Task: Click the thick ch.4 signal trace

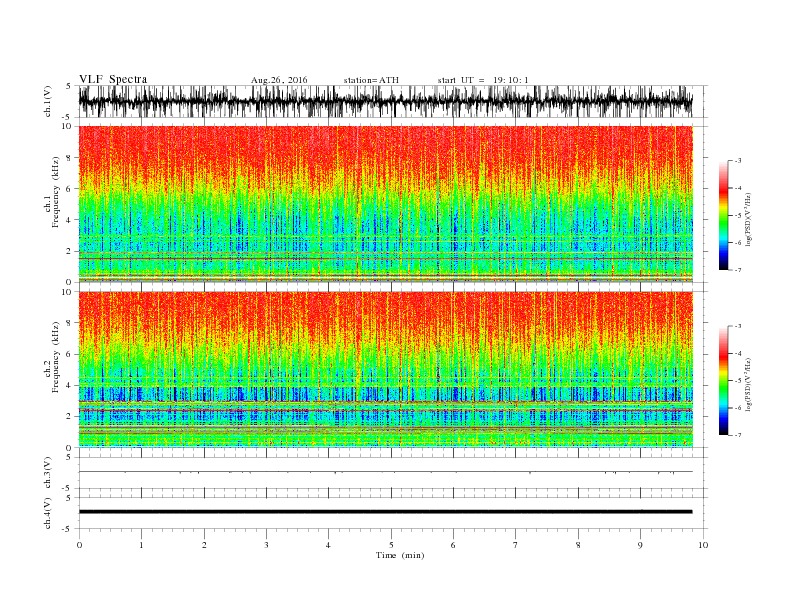Action: [385, 512]
